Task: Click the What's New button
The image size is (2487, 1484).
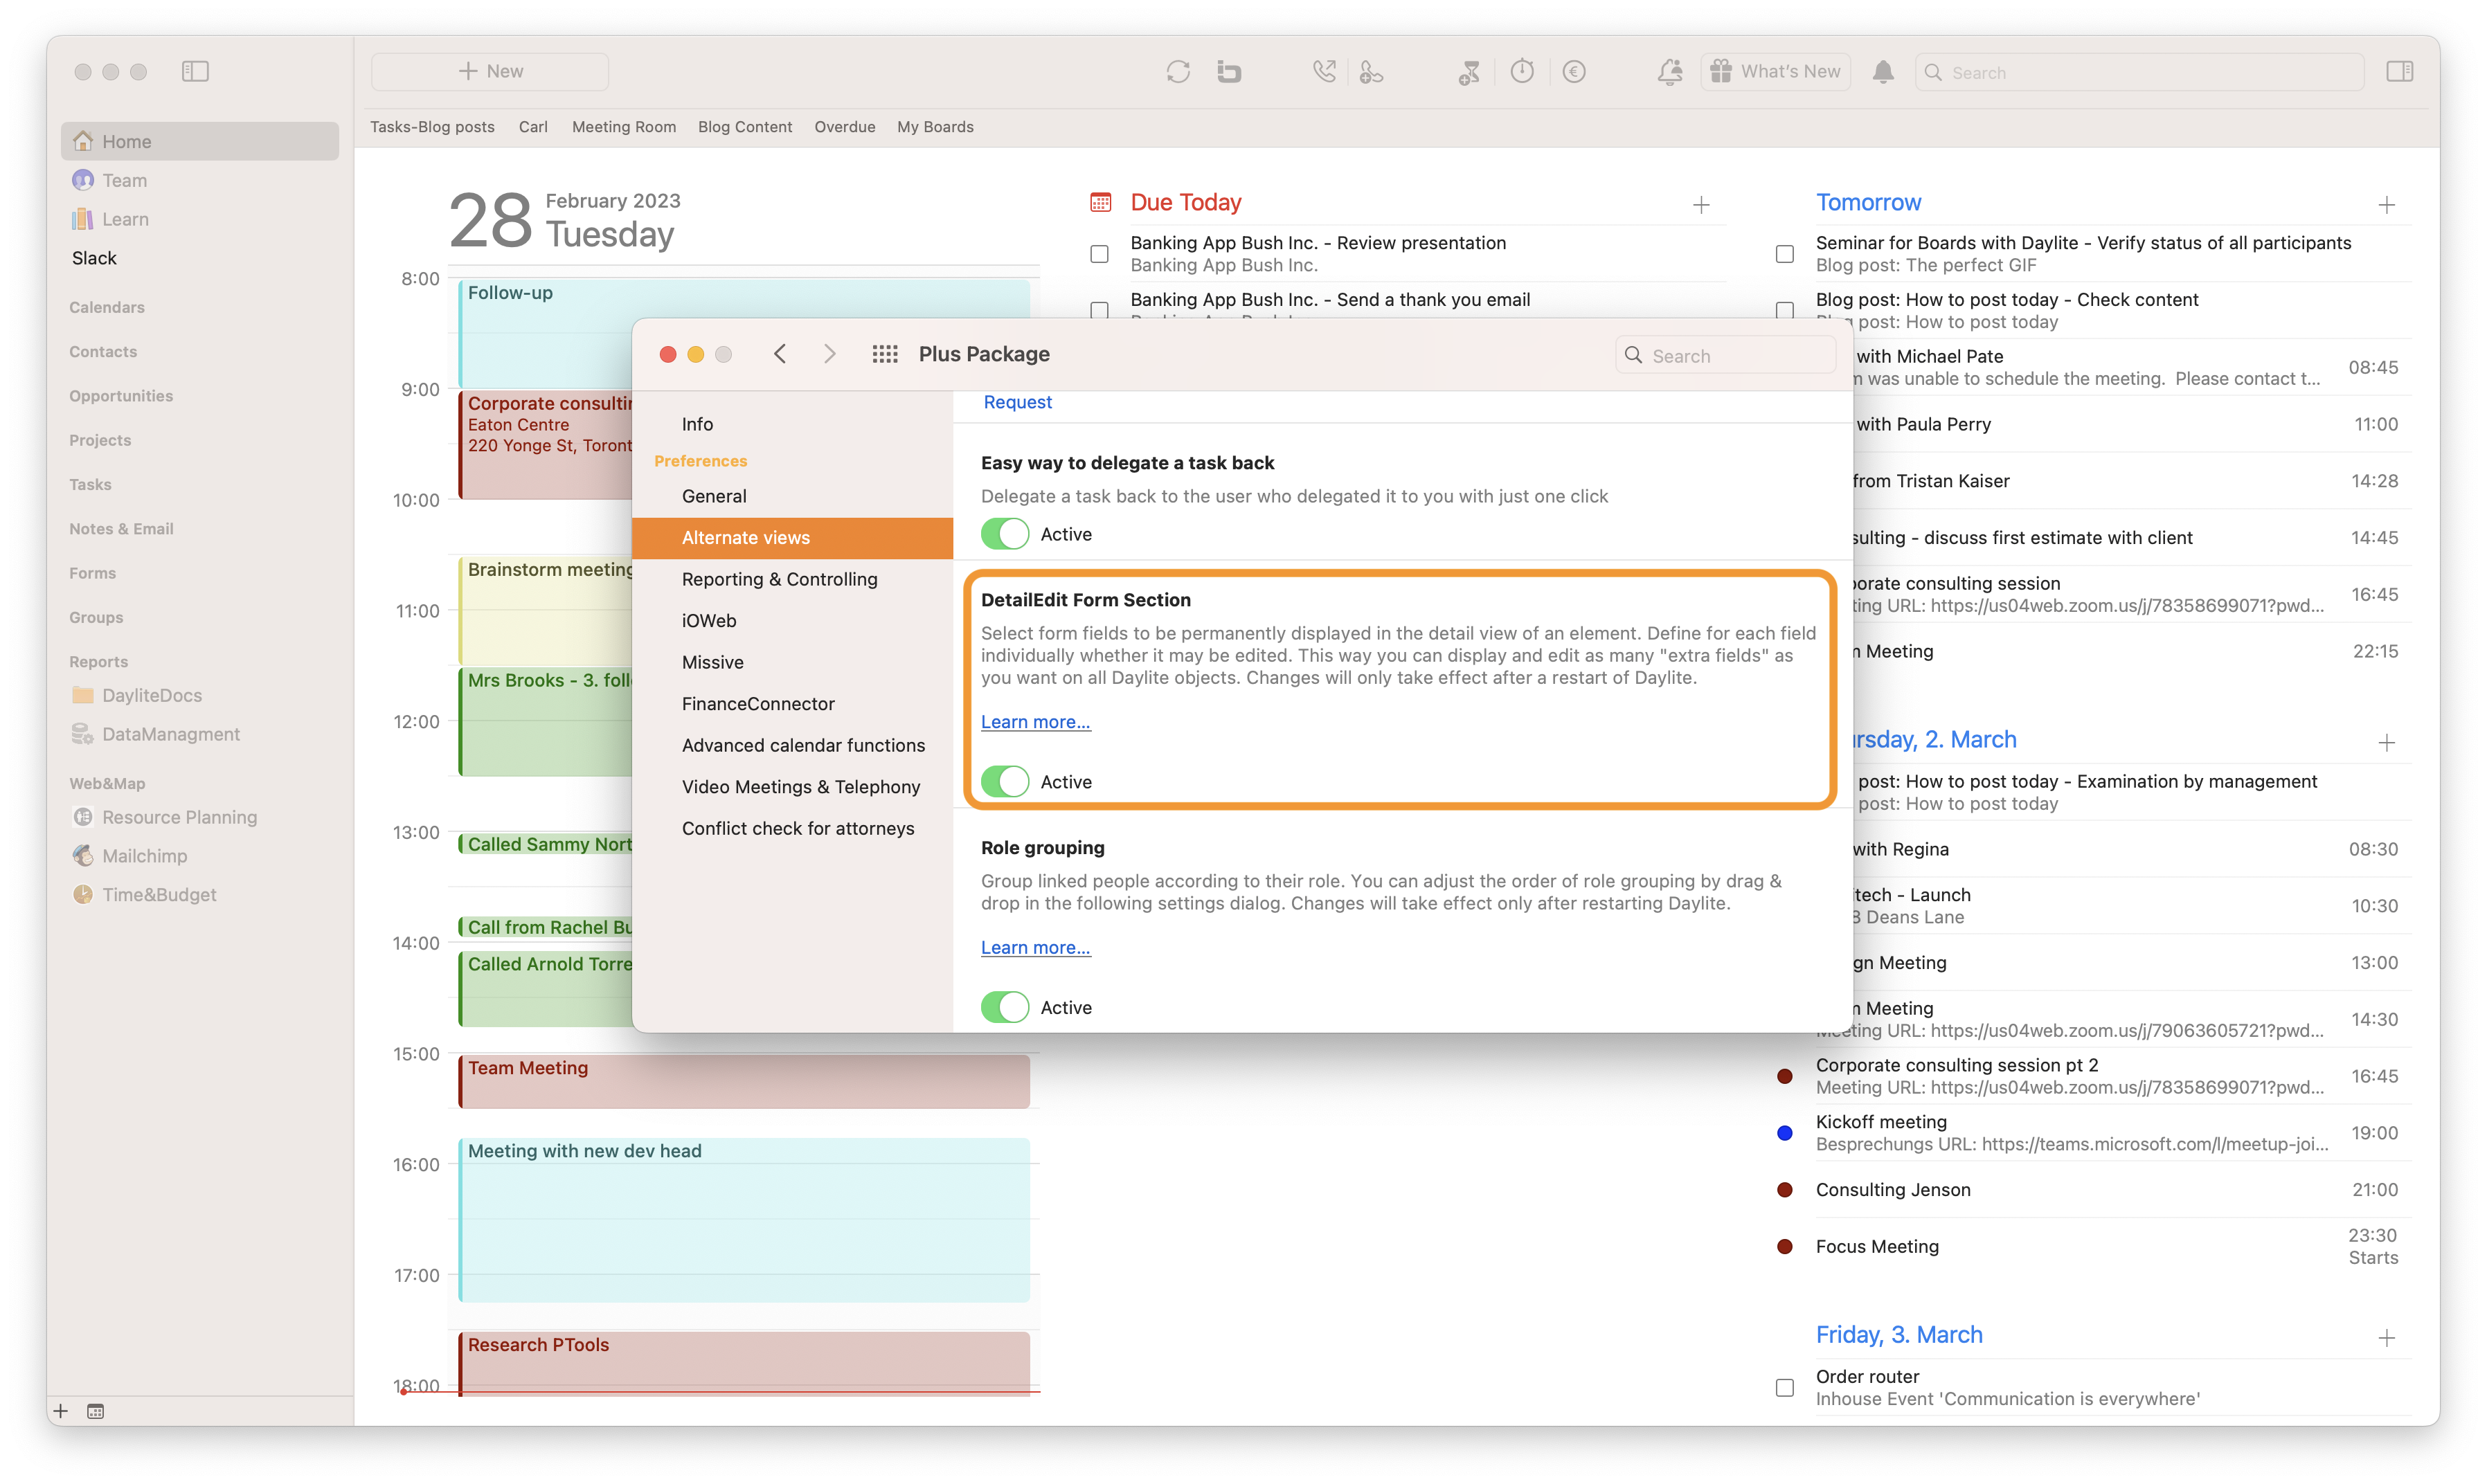Action: (1776, 71)
